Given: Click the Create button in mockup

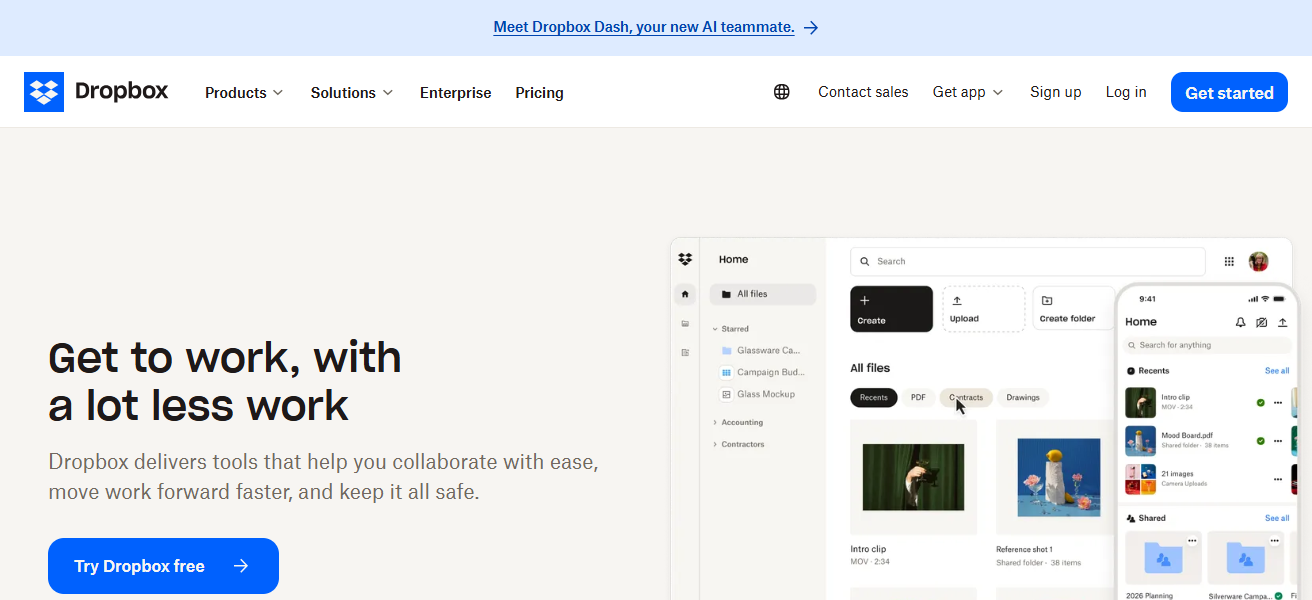Looking at the screenshot, I should [891, 309].
